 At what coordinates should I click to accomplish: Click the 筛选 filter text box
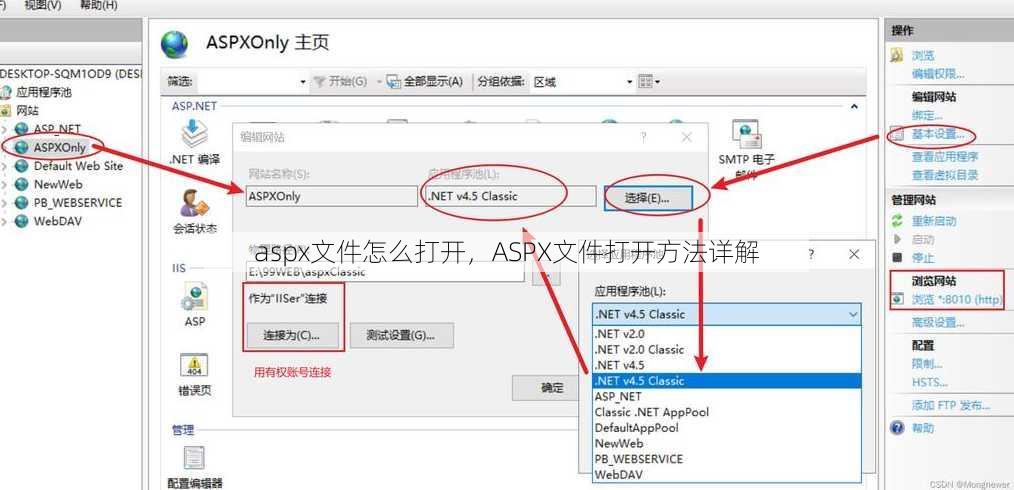(x=249, y=82)
